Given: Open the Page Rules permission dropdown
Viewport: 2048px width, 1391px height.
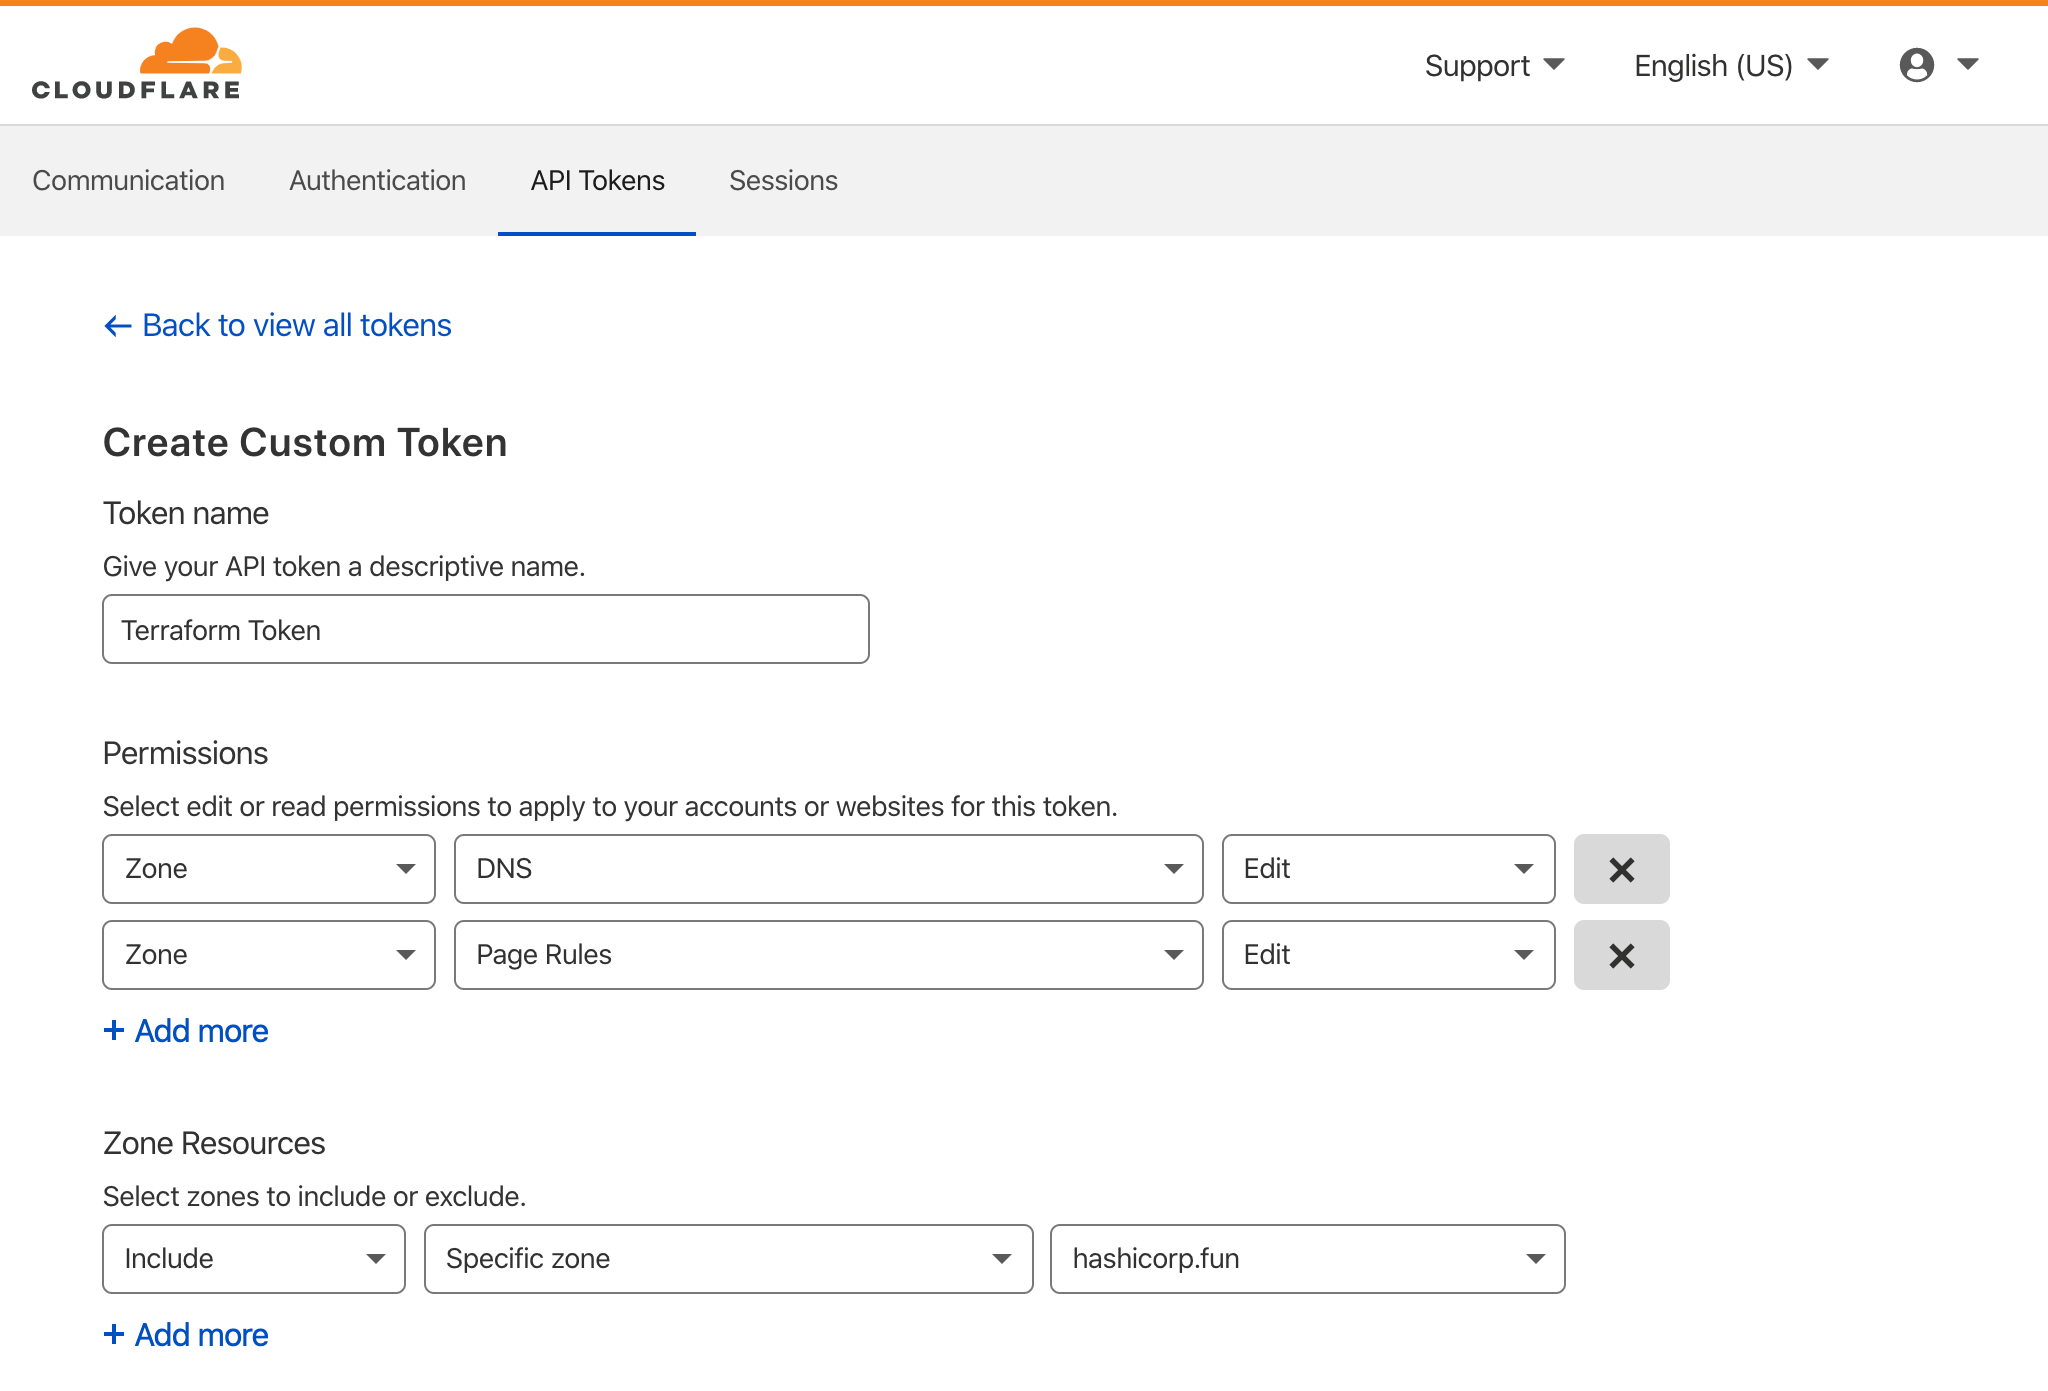Looking at the screenshot, I should [828, 955].
